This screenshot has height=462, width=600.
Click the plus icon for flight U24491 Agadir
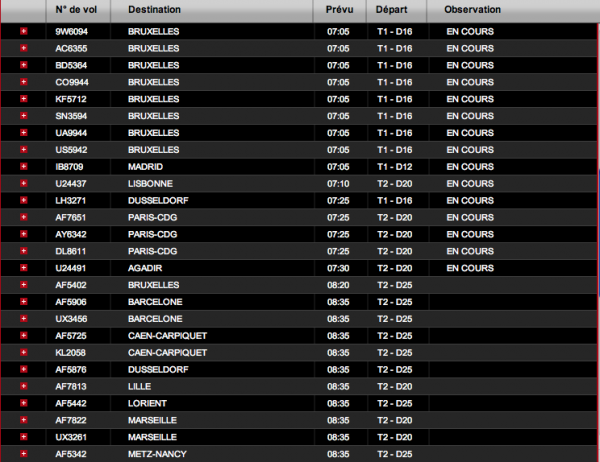point(24,268)
